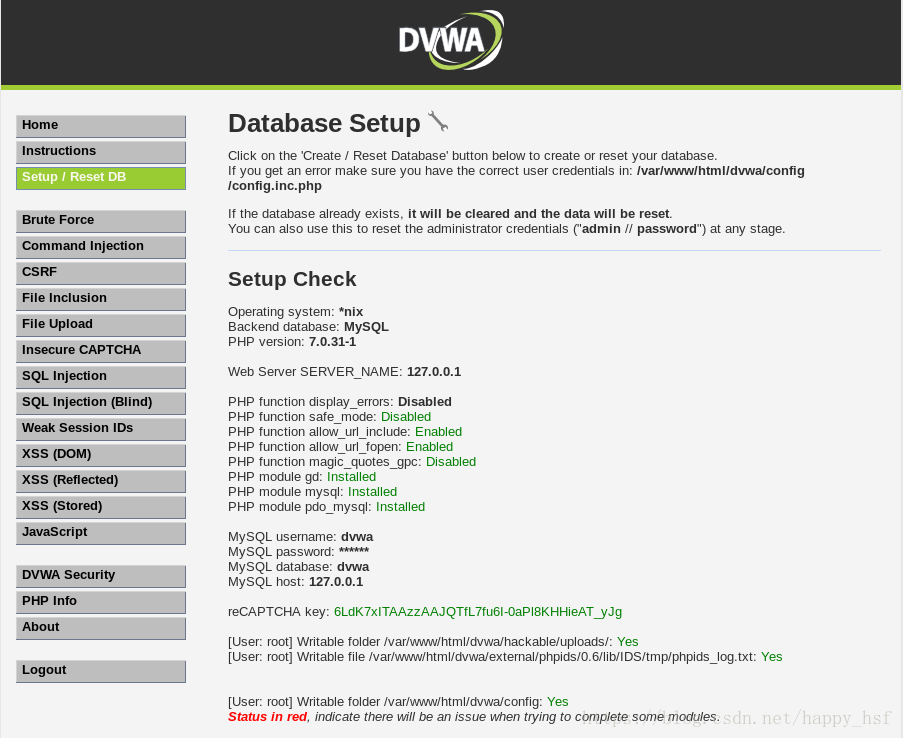The width and height of the screenshot is (903, 738).
Task: Click Backend database MySQL text
Action: (x=308, y=327)
